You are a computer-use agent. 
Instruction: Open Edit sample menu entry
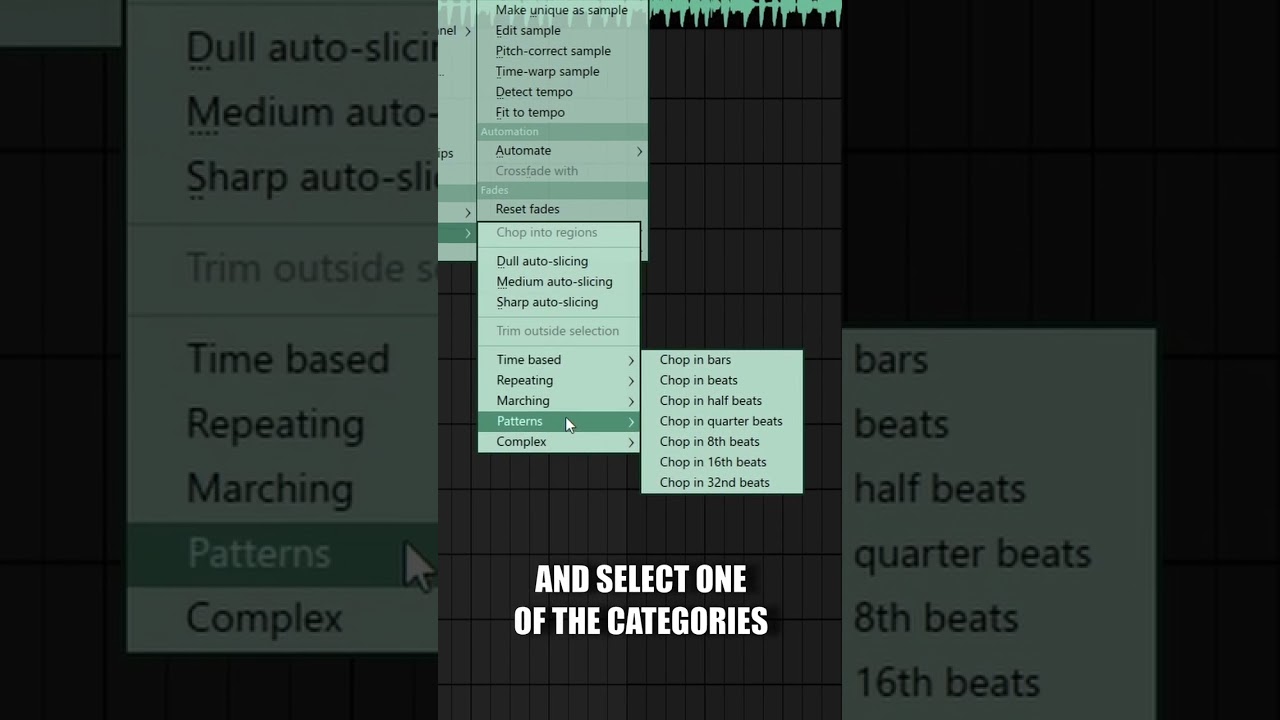[x=562, y=31]
